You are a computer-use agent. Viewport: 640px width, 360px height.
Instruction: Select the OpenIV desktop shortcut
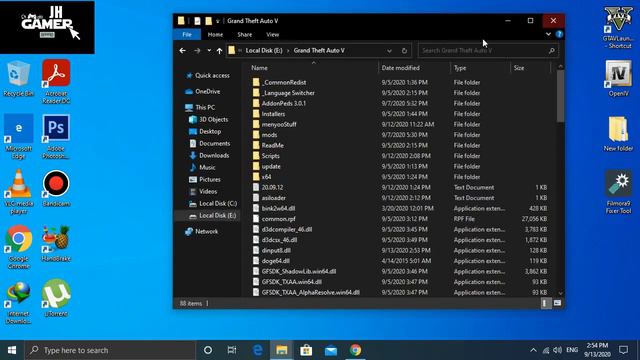618,78
